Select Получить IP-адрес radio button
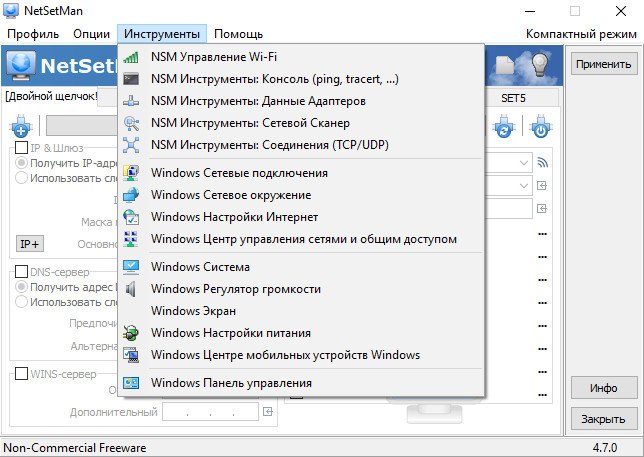The width and height of the screenshot is (644, 457). point(21,163)
